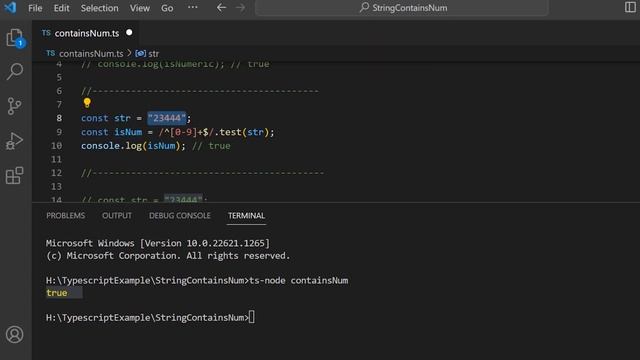Click the regex /^[0-9]+$/ on line 9
The image size is (640, 360).
[186, 132]
